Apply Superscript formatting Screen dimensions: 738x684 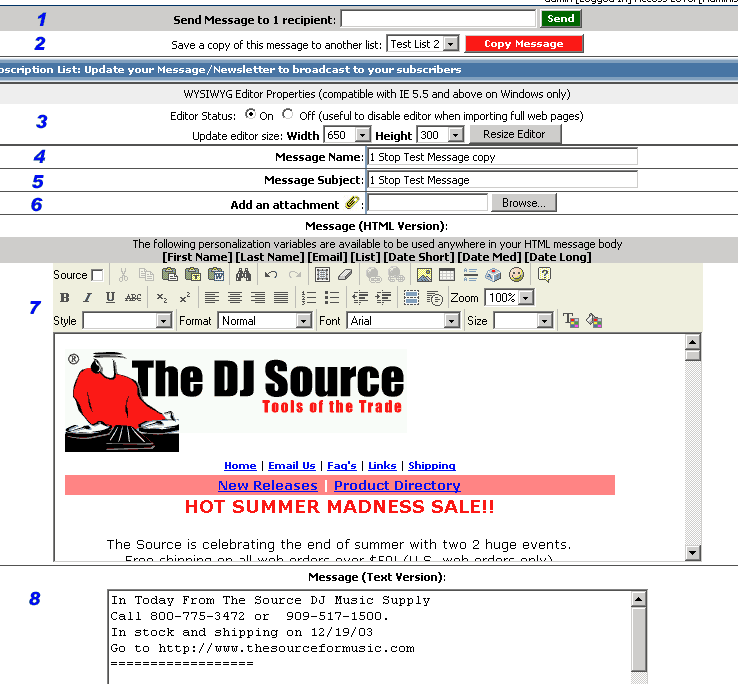pyautogui.click(x=184, y=298)
